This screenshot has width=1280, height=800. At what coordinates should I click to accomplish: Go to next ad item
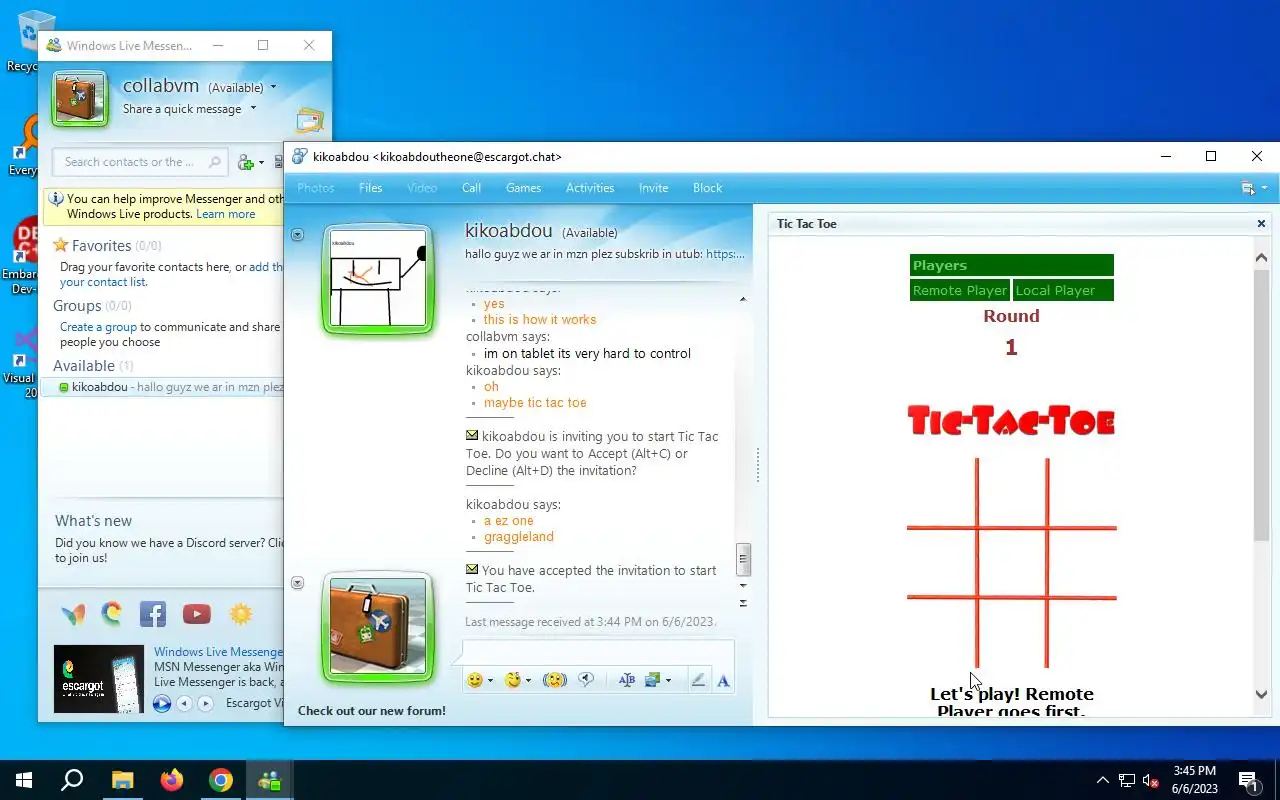(x=205, y=704)
